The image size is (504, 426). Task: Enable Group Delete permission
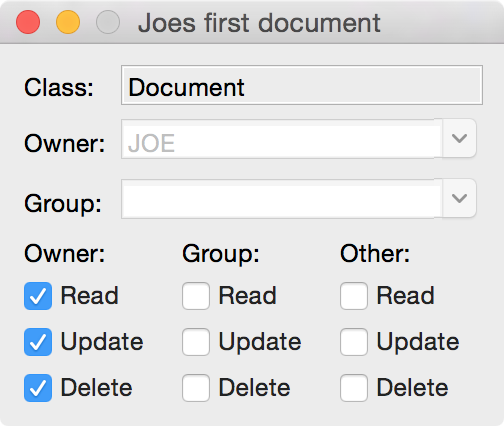(196, 388)
